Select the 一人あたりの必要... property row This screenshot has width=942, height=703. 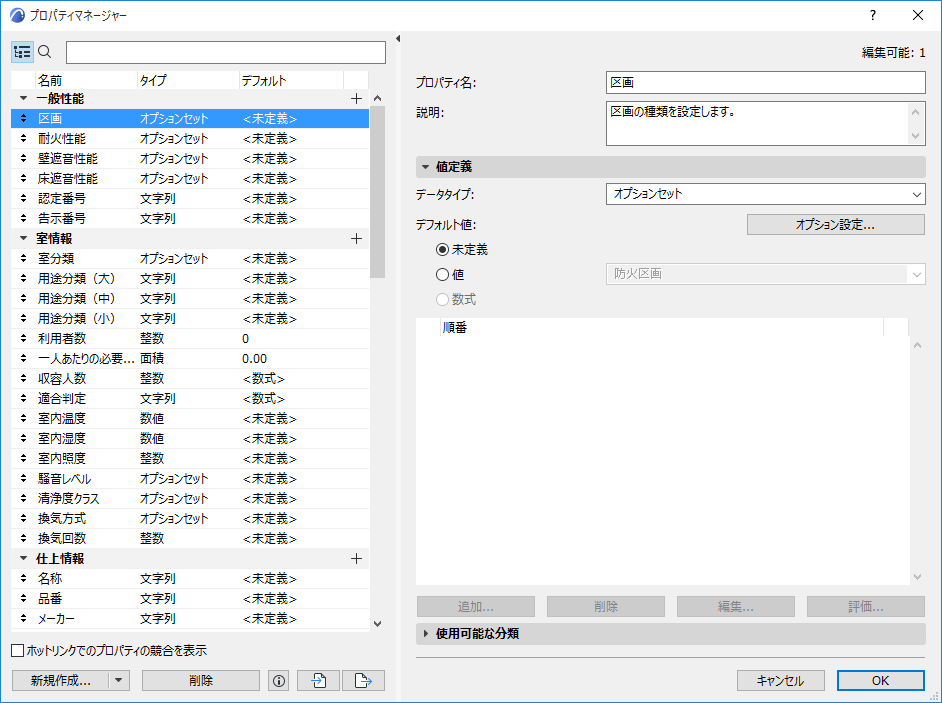190,359
